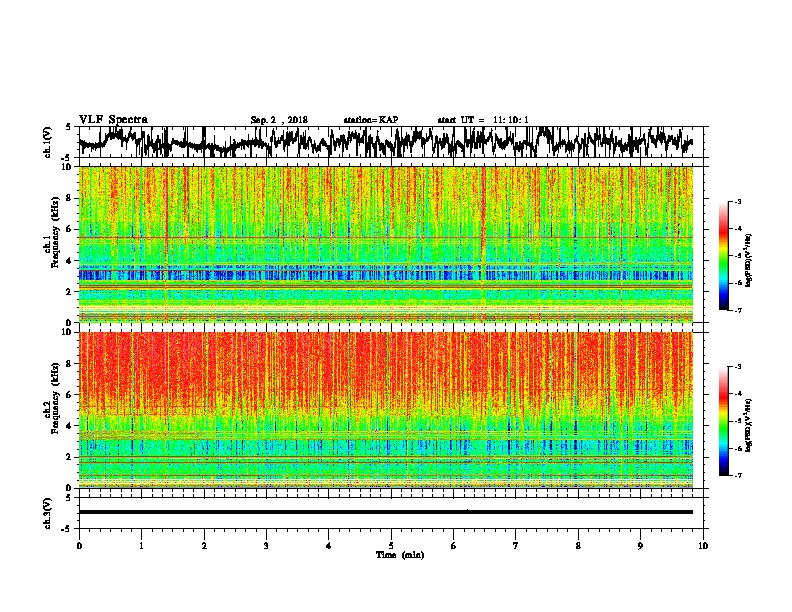The height and width of the screenshot is (612, 792).
Task: Click the "VLF Spectra" plot title
Action: [113, 119]
